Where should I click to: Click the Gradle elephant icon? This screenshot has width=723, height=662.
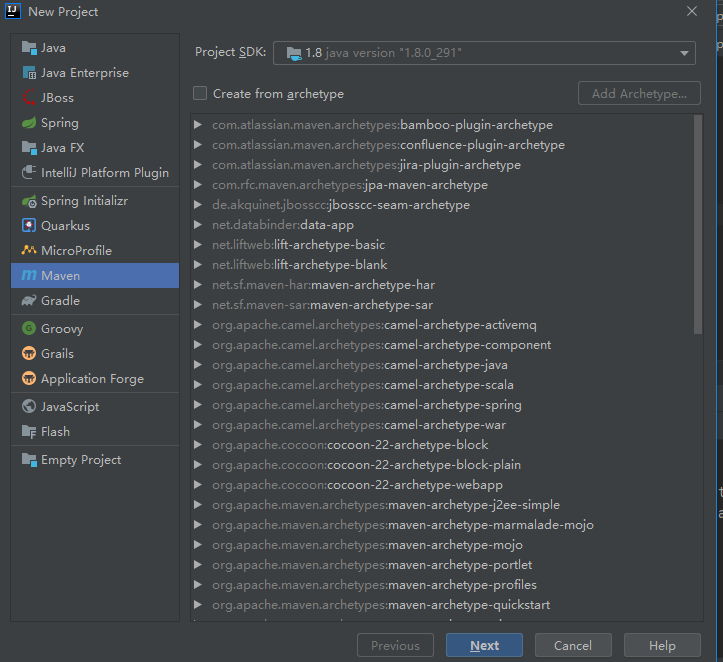tap(29, 301)
